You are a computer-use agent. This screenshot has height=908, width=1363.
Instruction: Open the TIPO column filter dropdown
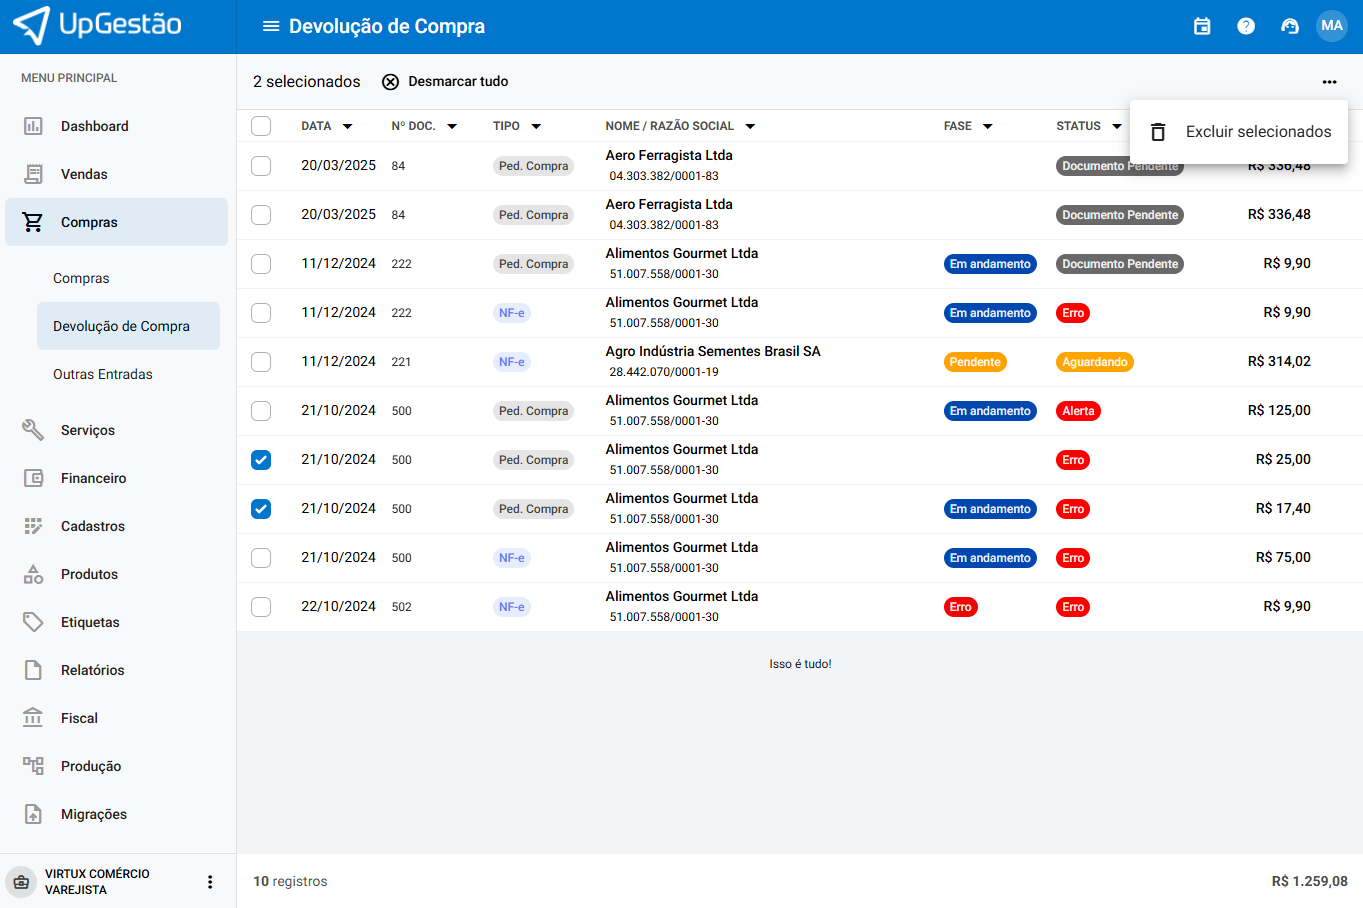pyautogui.click(x=536, y=127)
